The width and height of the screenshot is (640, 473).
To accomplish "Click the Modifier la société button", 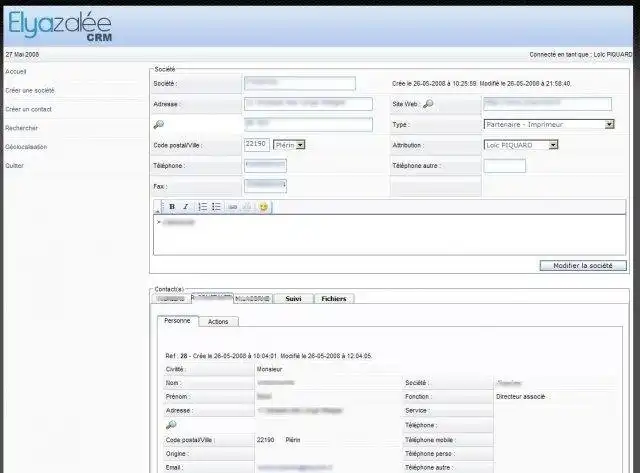I will tap(583, 266).
